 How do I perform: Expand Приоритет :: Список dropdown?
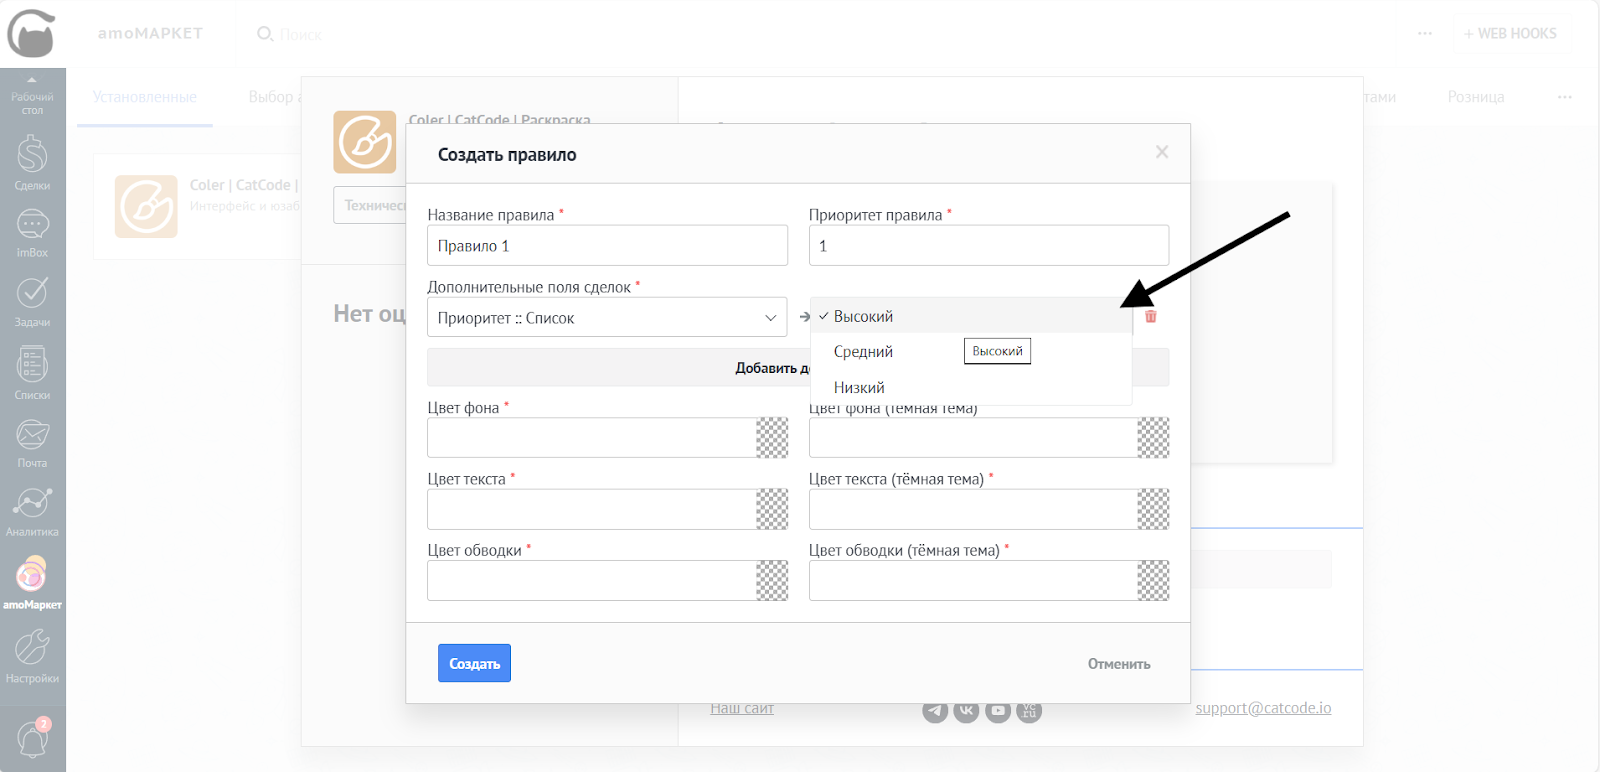pos(606,318)
